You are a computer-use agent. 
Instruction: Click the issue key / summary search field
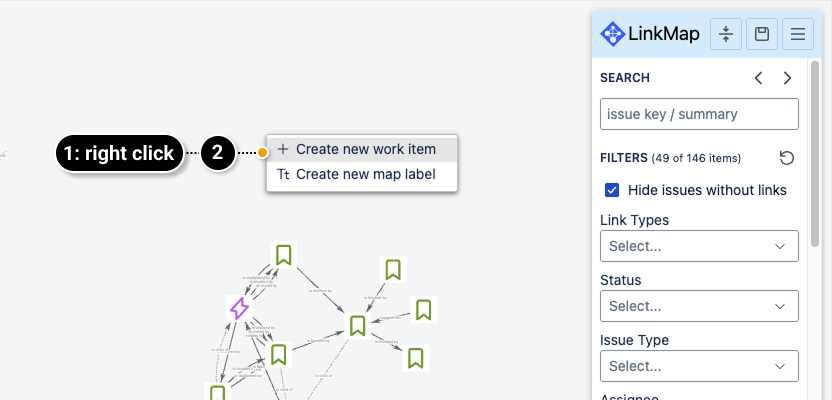click(699, 114)
